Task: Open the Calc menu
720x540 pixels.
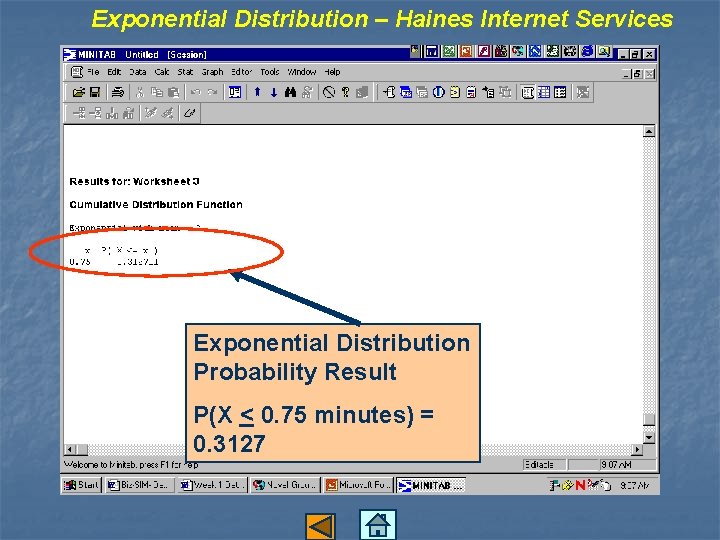Action: coord(162,72)
